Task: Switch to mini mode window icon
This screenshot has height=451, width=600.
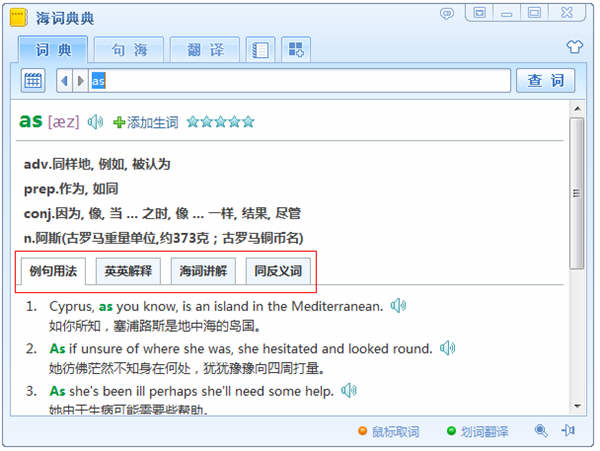Action: pyautogui.click(x=479, y=13)
